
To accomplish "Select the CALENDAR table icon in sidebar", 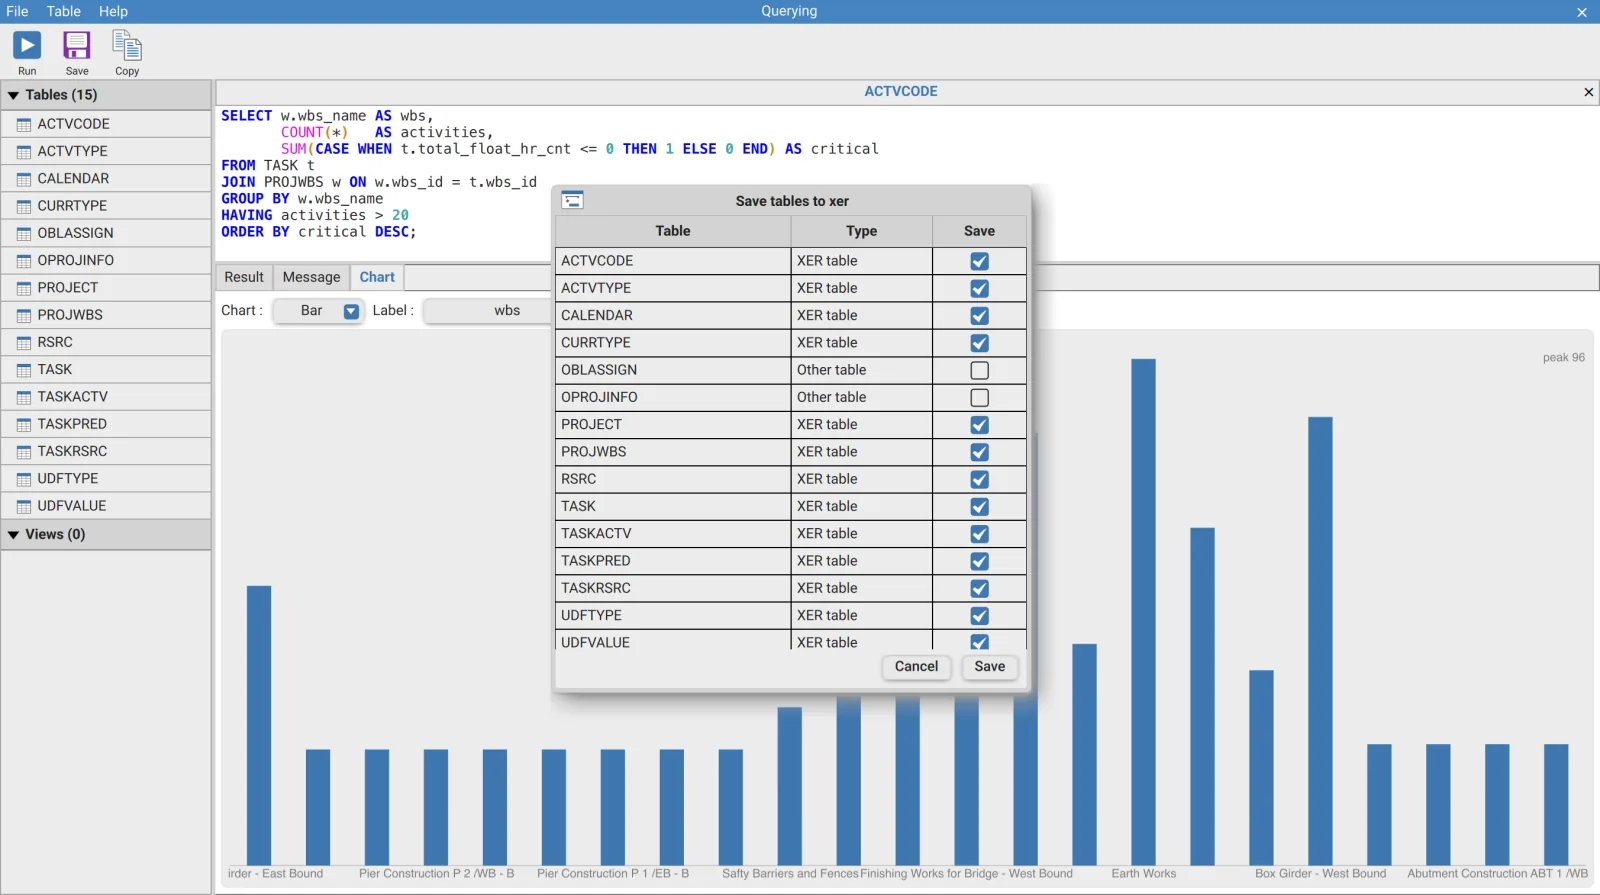I will (24, 179).
